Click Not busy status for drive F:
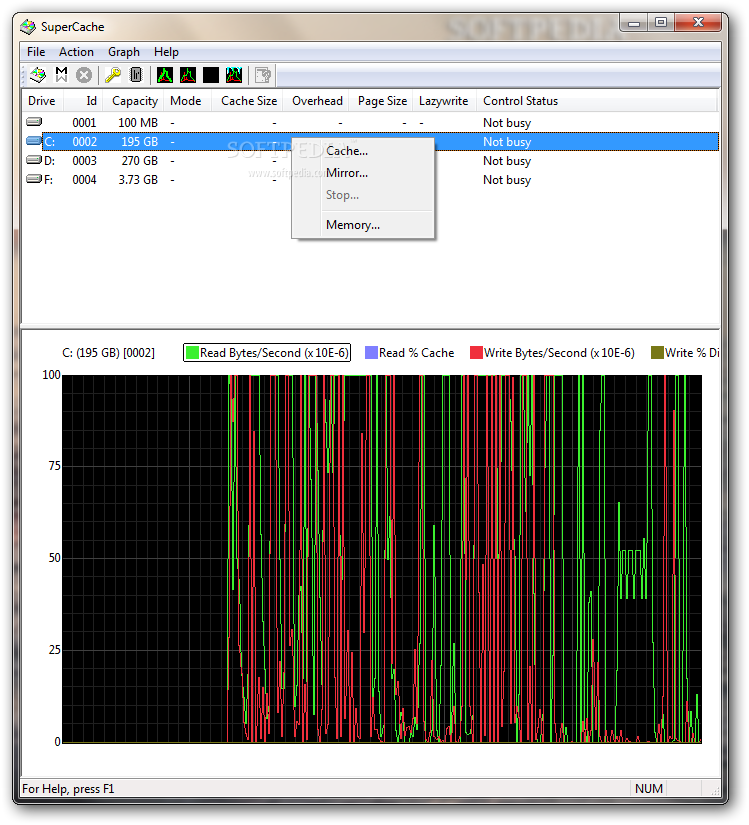The image size is (749, 825). [x=507, y=179]
